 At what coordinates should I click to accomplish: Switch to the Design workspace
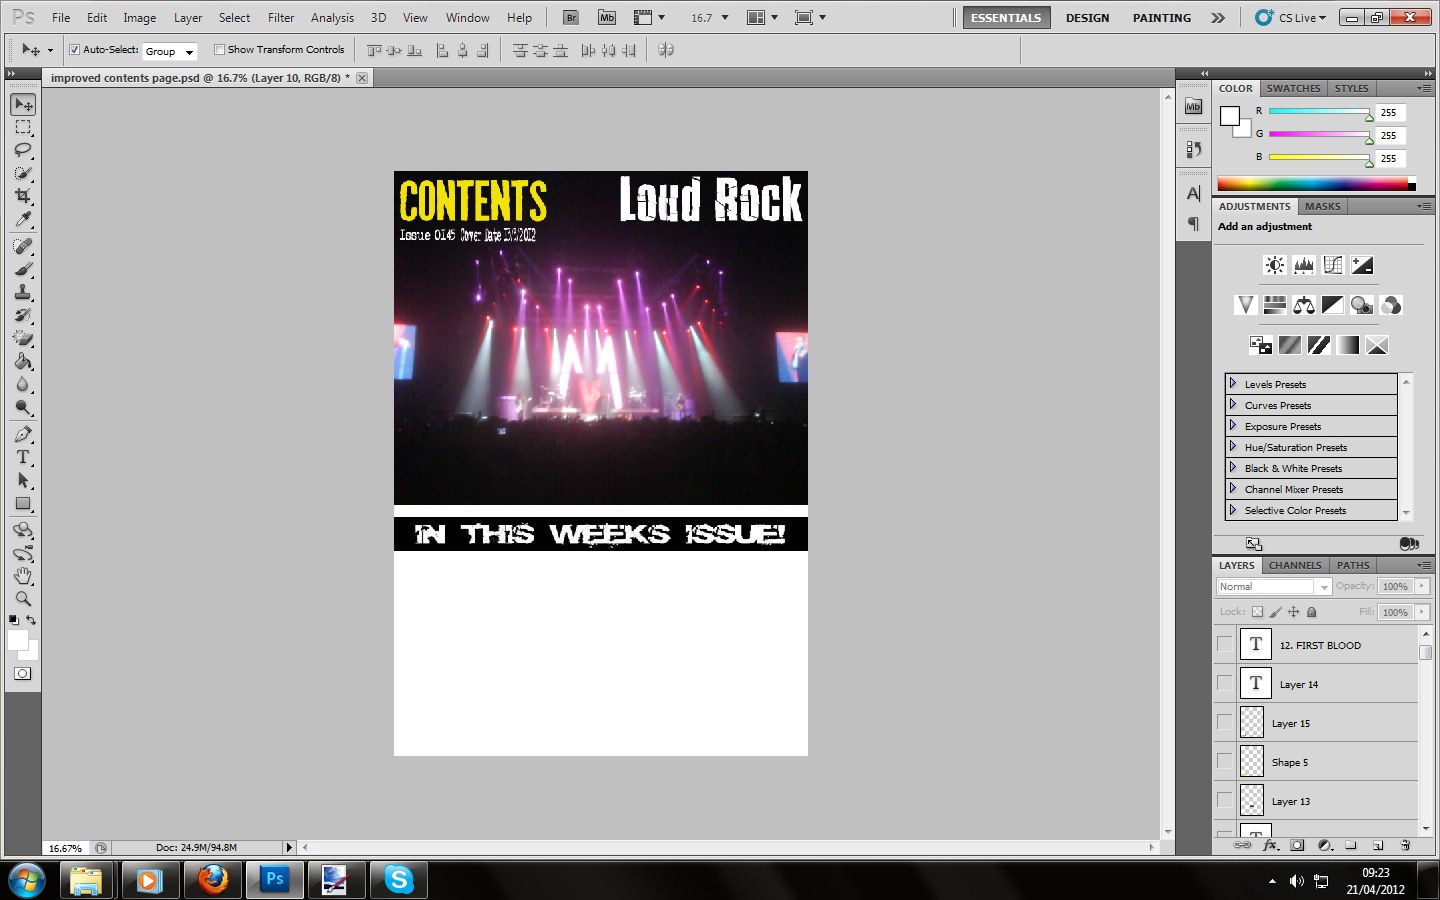(x=1087, y=18)
